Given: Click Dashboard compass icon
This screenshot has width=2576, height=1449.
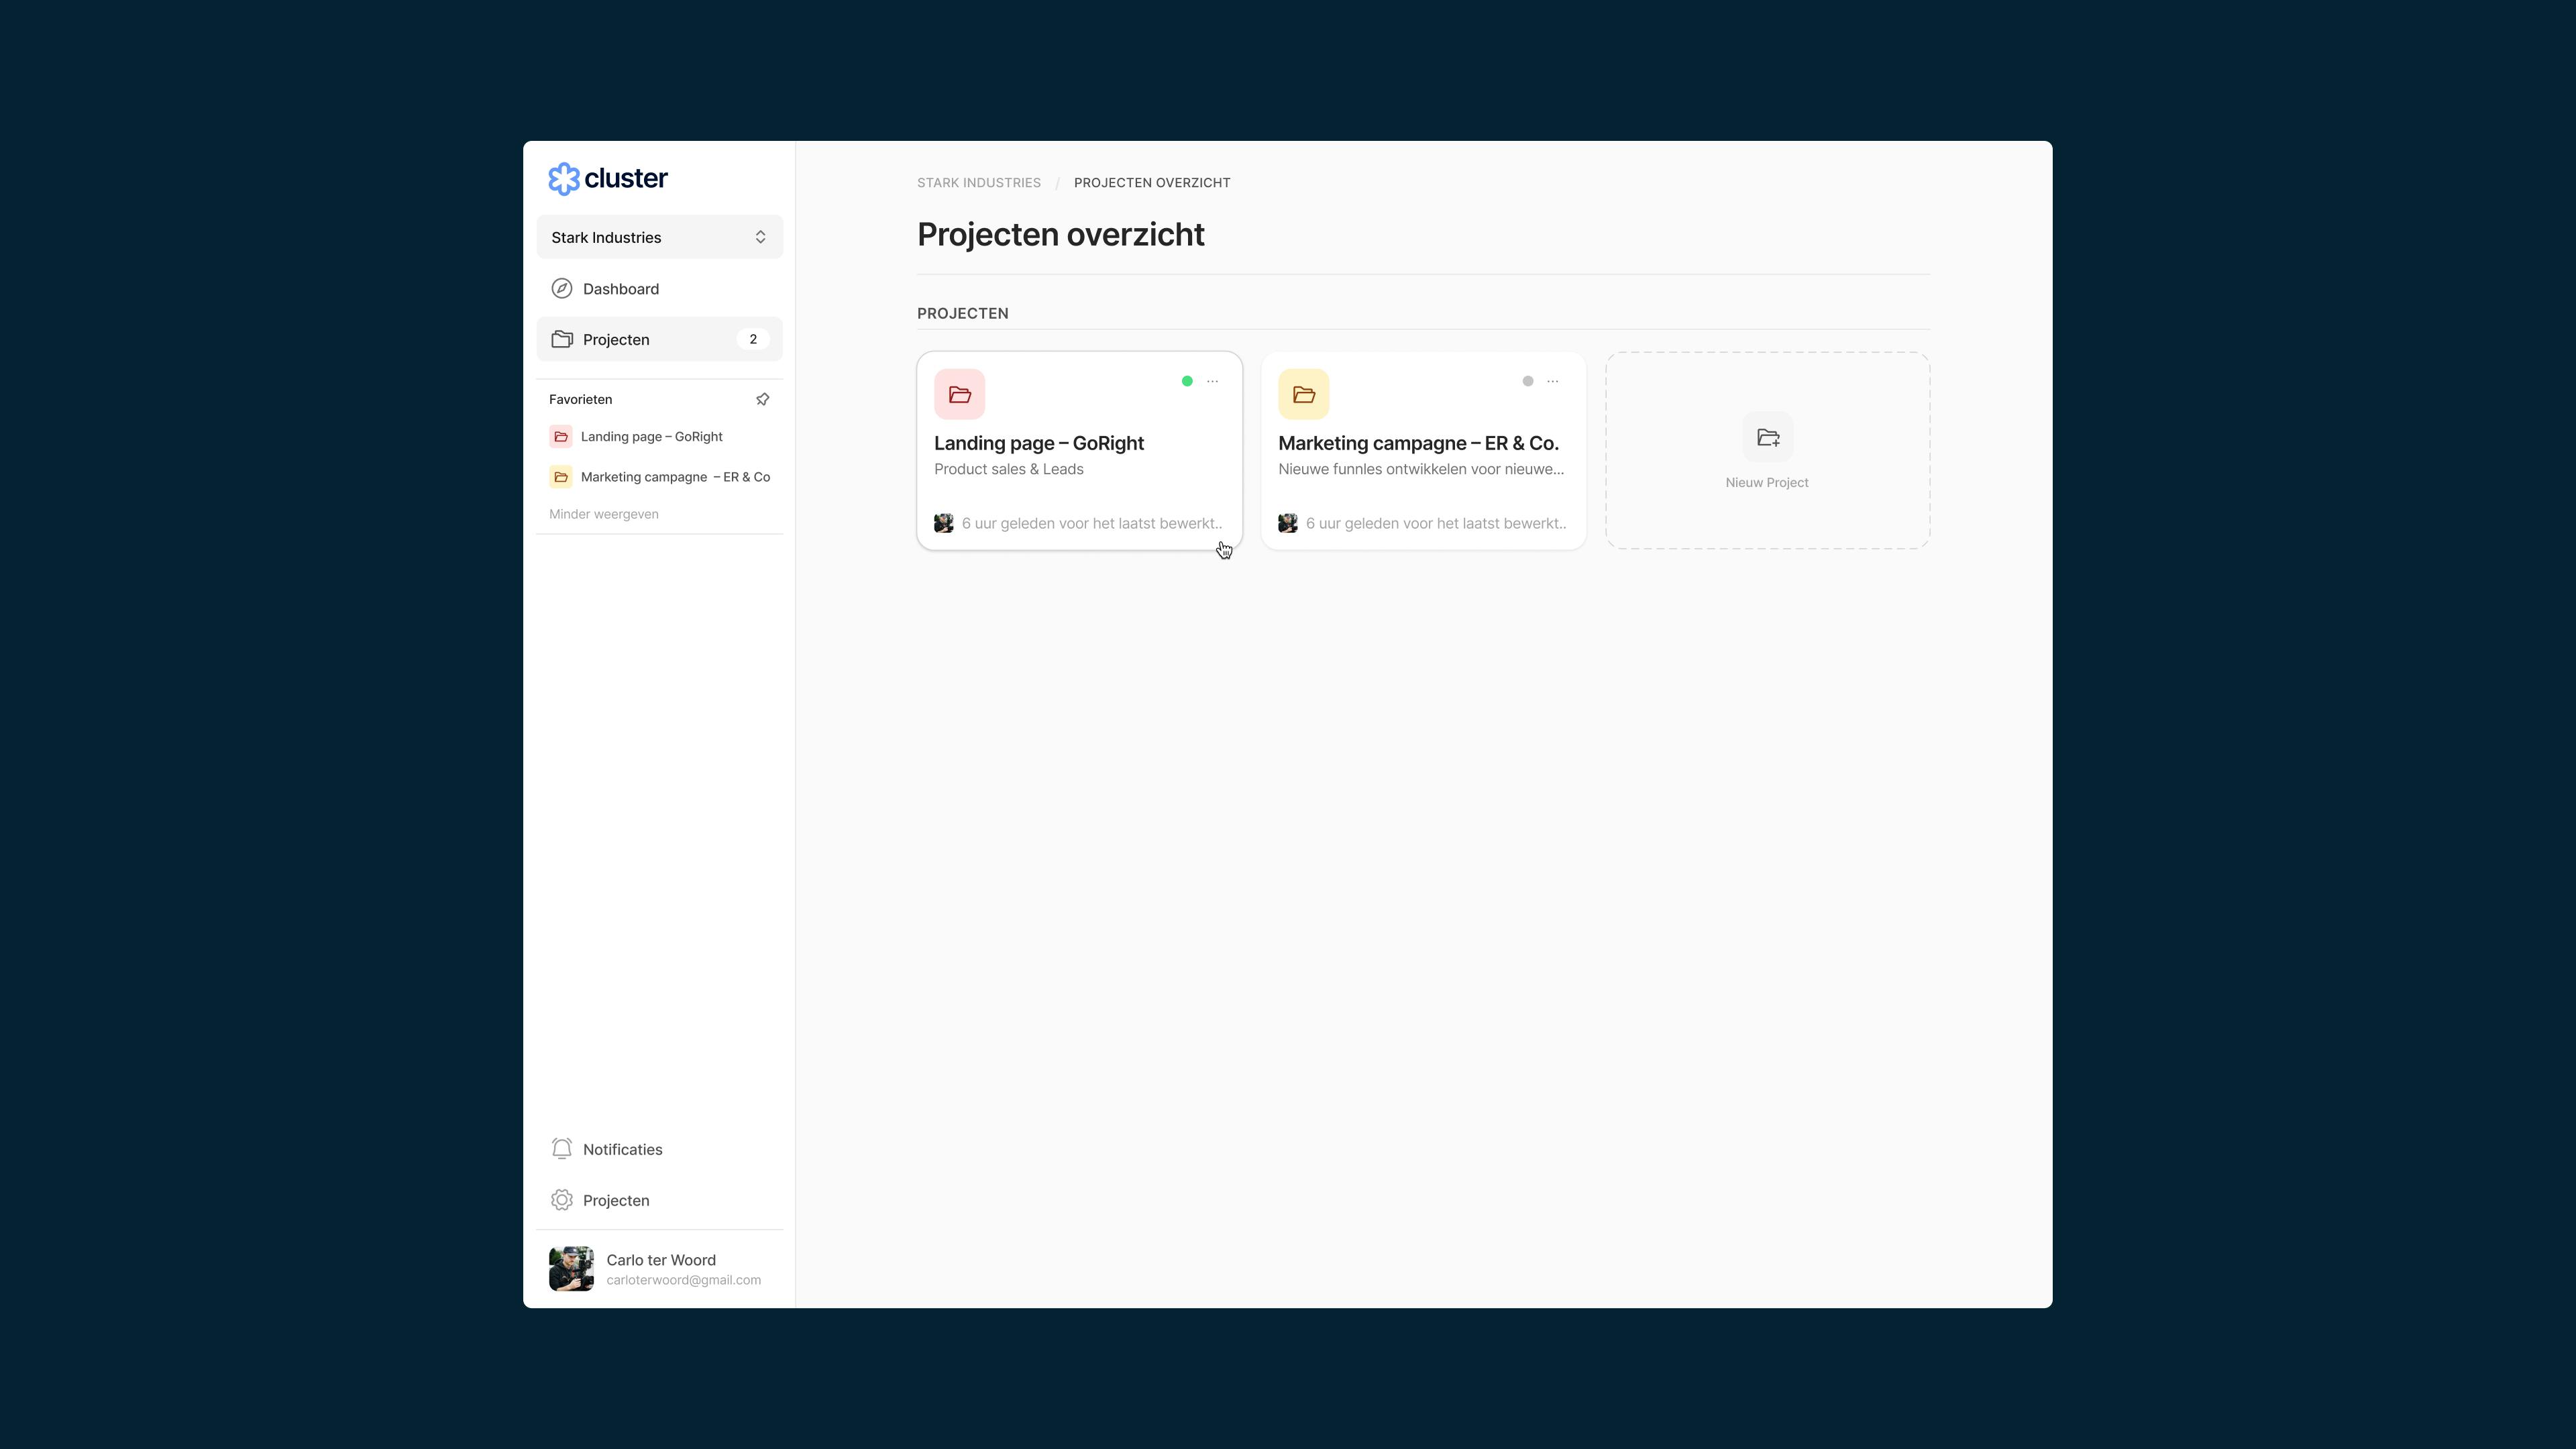Looking at the screenshot, I should click(x=562, y=289).
